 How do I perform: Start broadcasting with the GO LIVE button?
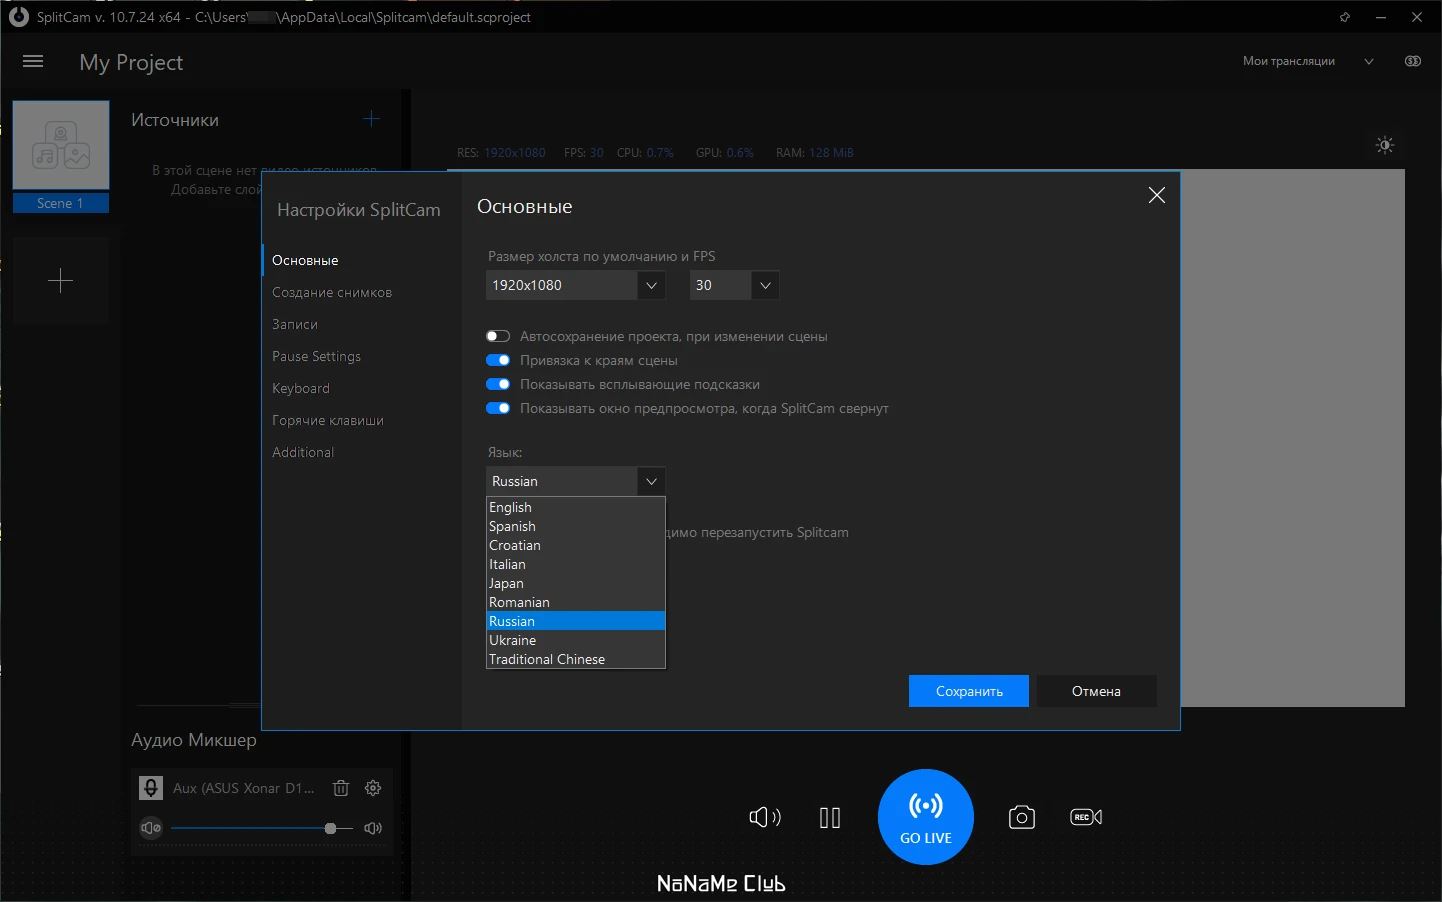[x=926, y=817]
